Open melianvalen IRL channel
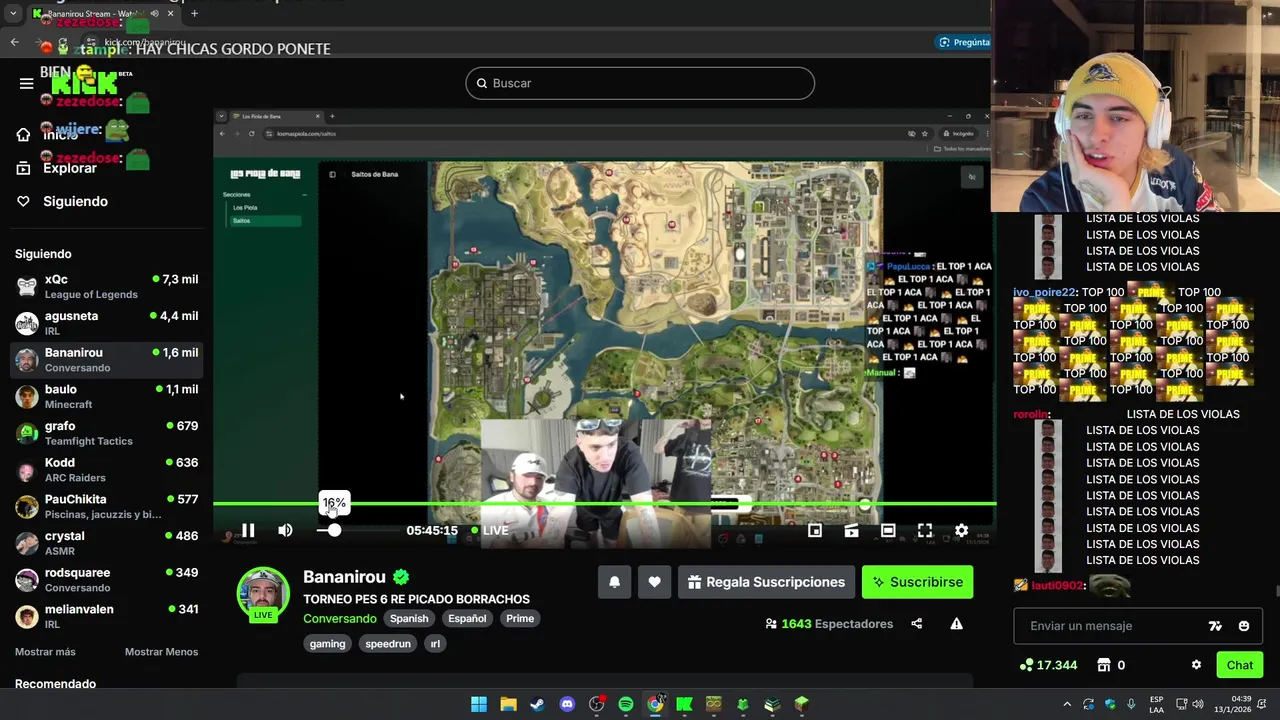Screen dimensions: 1280x720 pyautogui.click(x=106, y=617)
